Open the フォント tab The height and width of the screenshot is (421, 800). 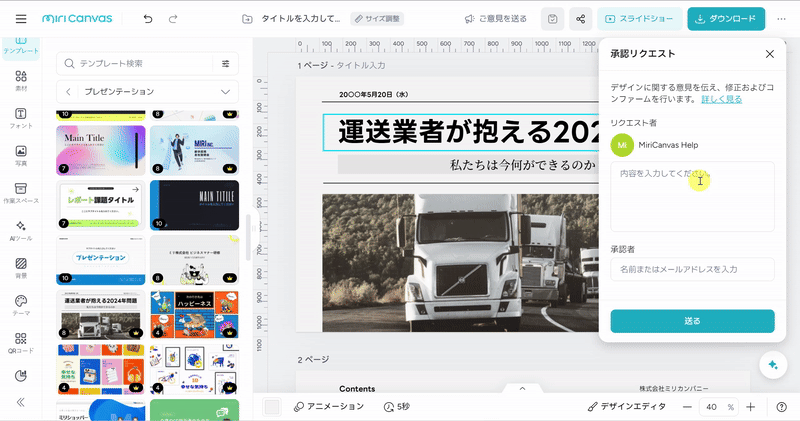click(21, 118)
